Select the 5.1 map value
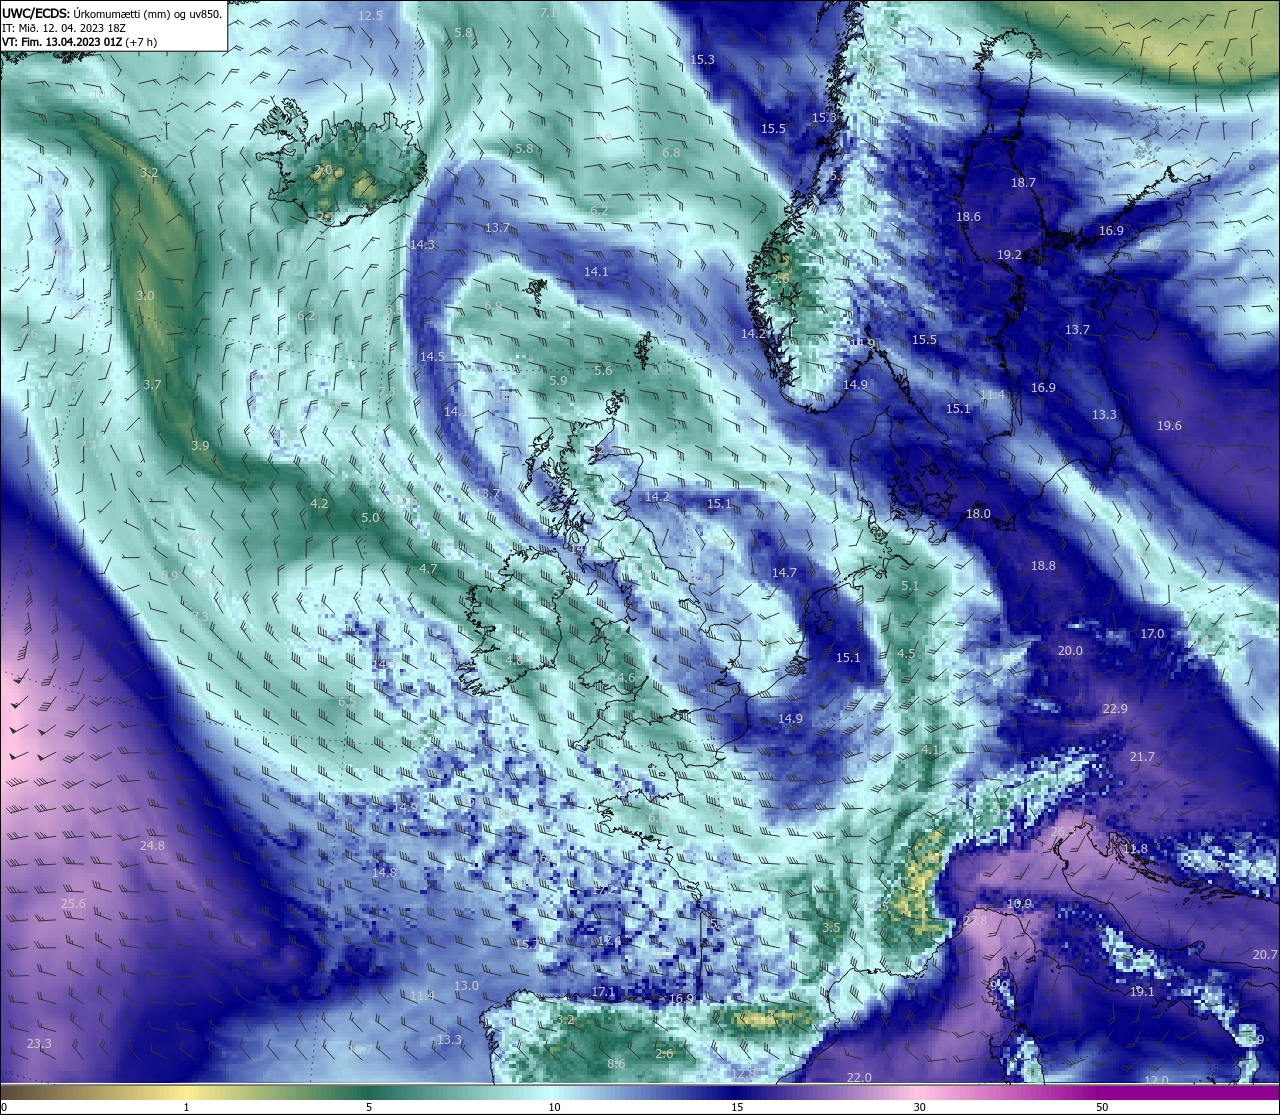This screenshot has height=1115, width=1280. (910, 586)
